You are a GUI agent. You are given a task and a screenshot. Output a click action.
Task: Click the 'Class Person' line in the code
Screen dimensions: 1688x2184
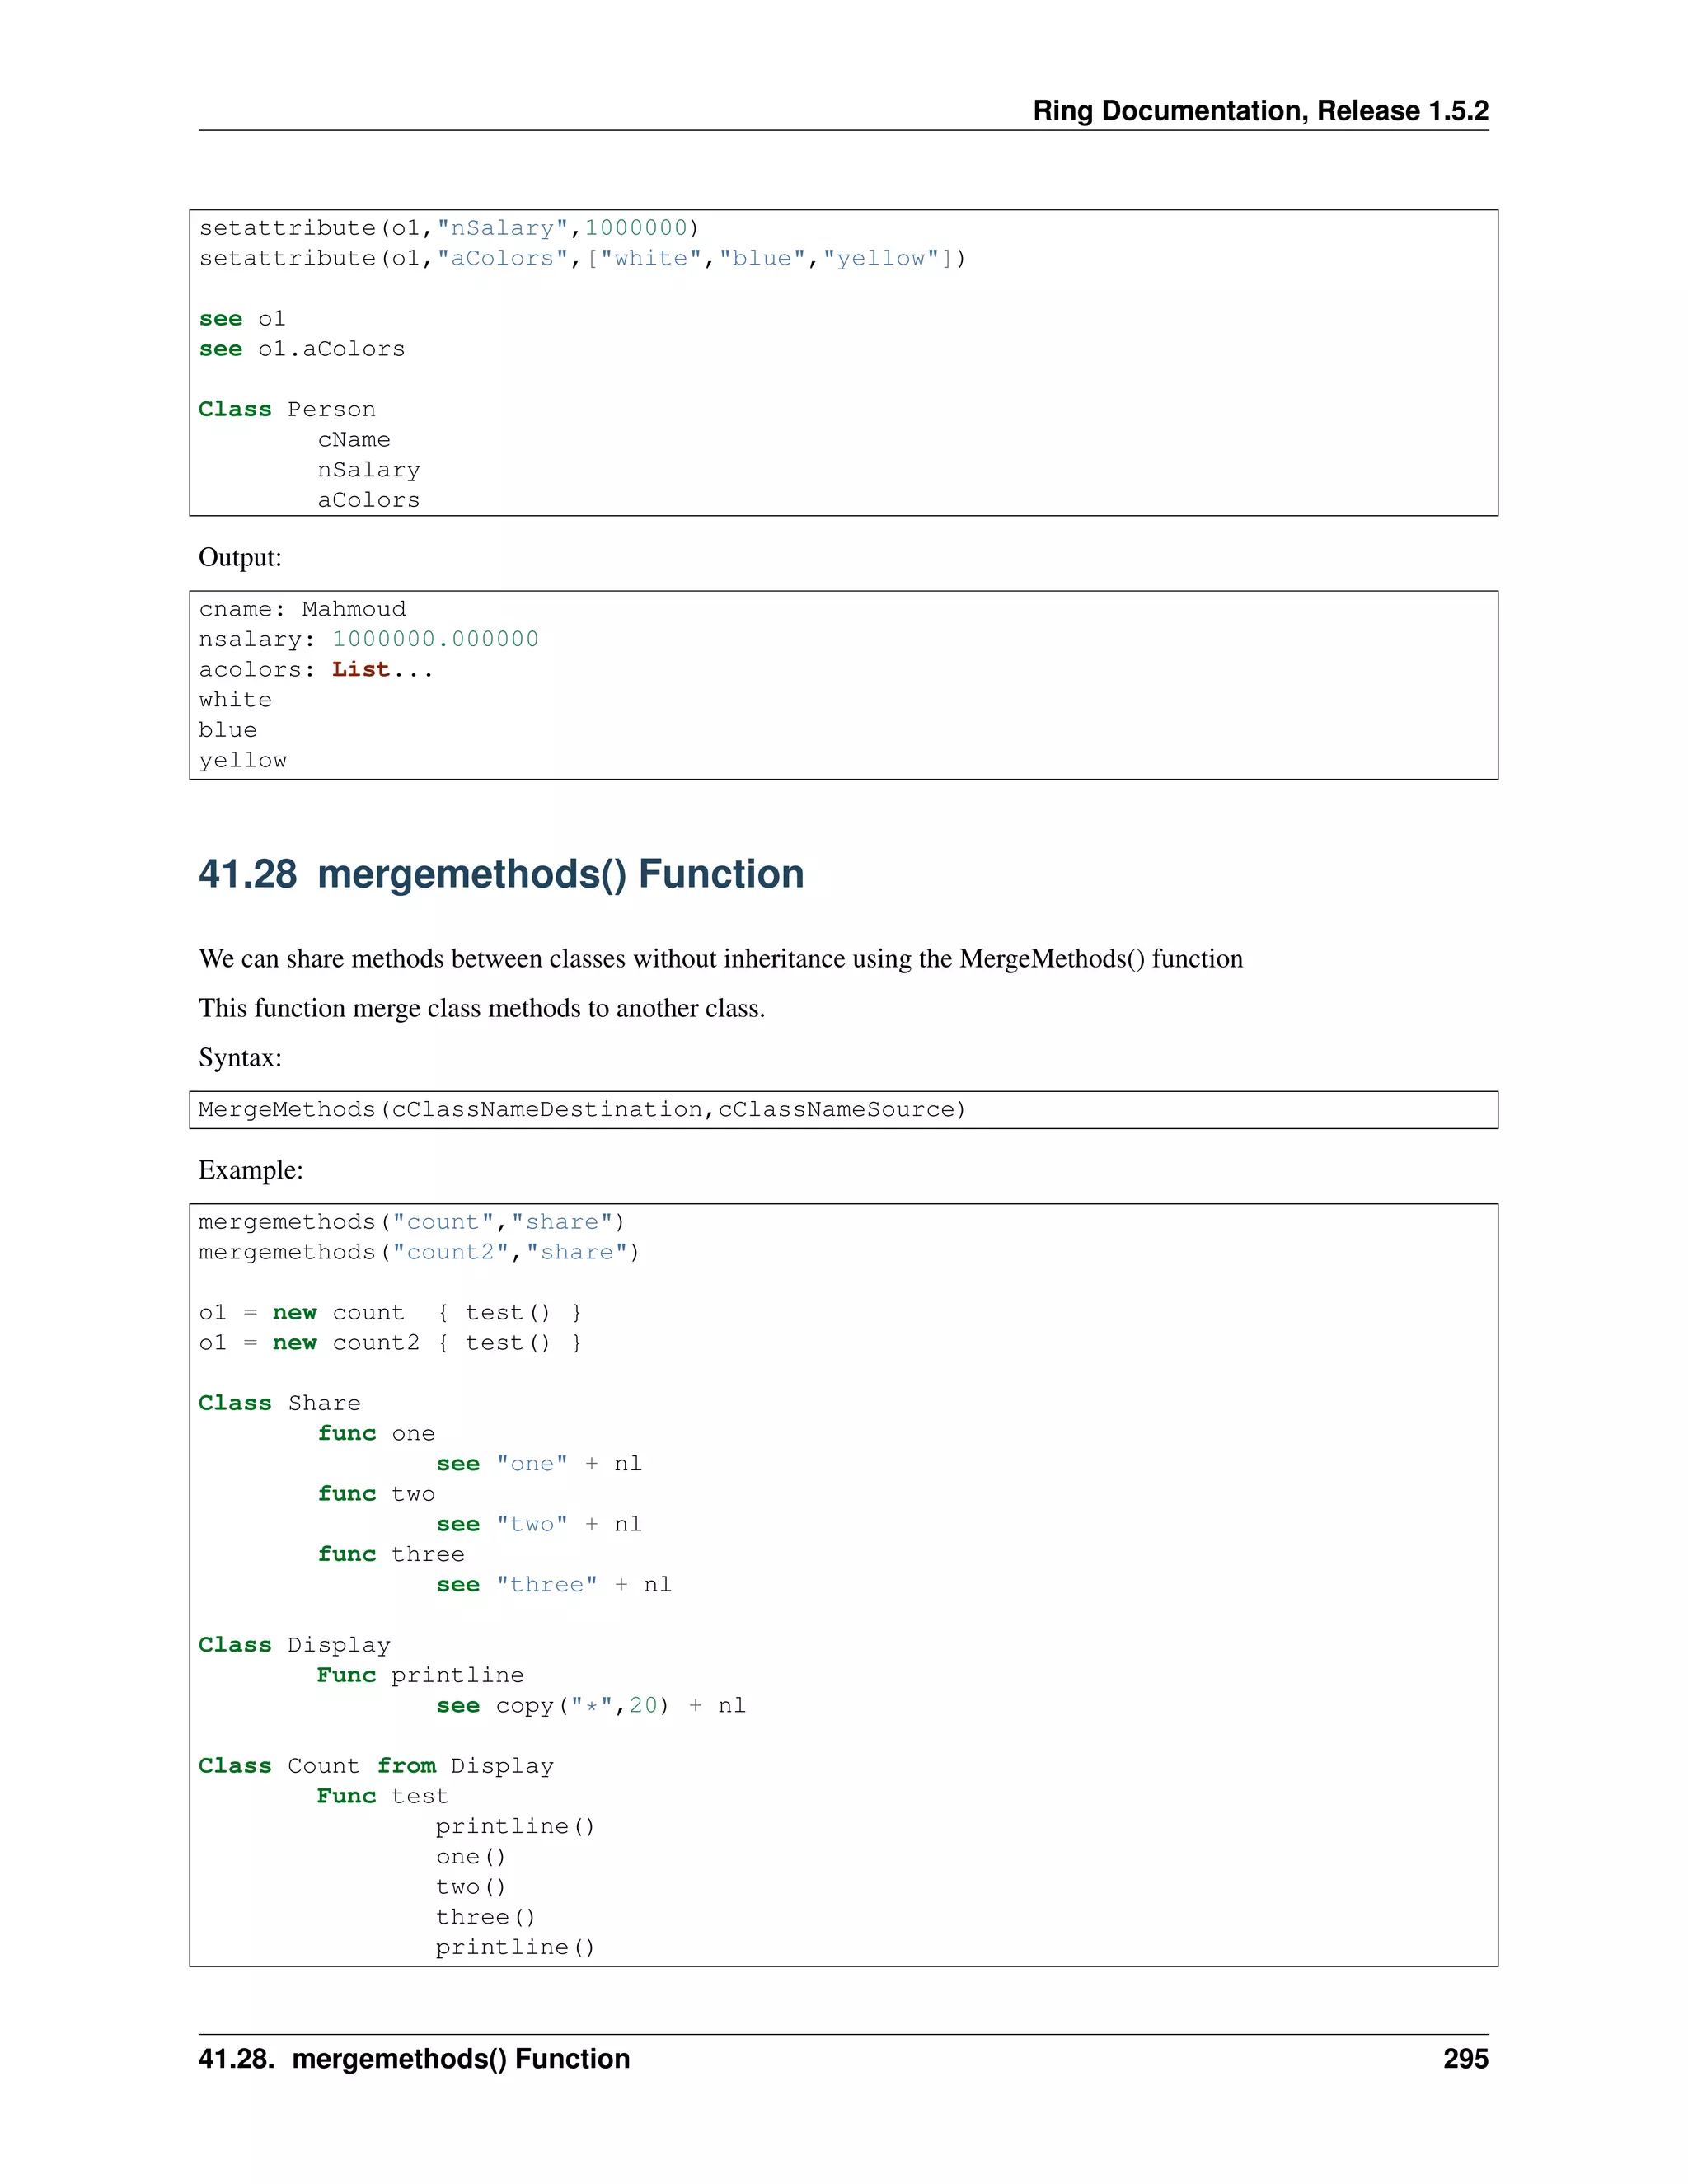287,409
